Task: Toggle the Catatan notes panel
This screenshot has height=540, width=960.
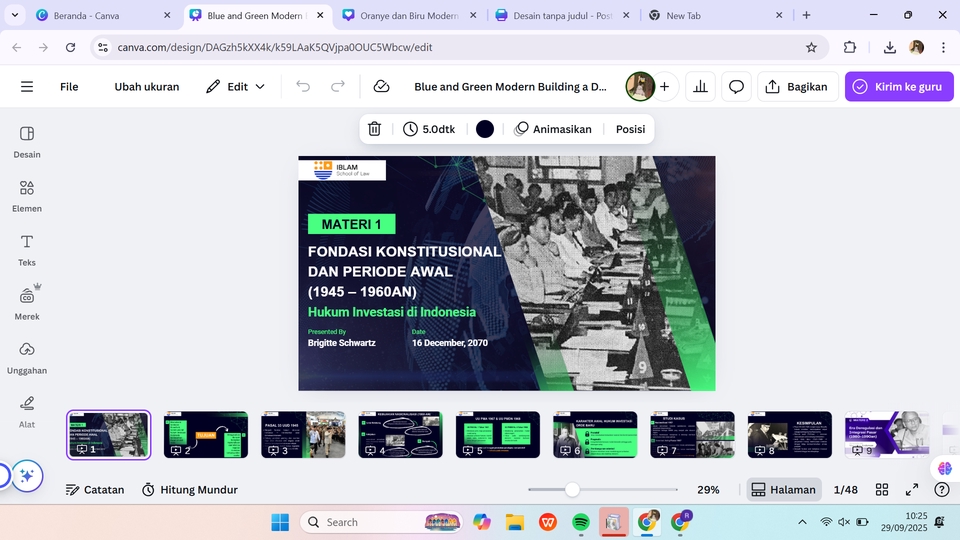Action: coord(95,489)
